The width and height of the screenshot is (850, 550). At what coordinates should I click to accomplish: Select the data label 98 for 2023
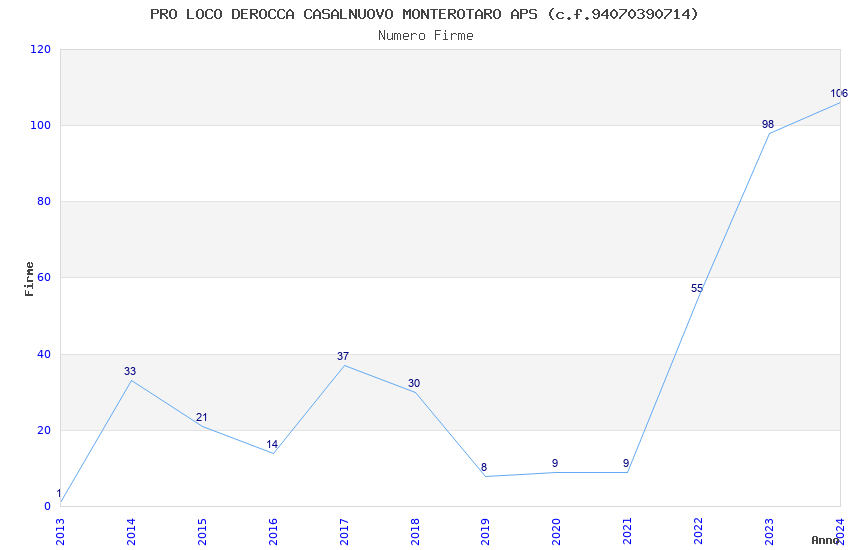click(x=768, y=124)
